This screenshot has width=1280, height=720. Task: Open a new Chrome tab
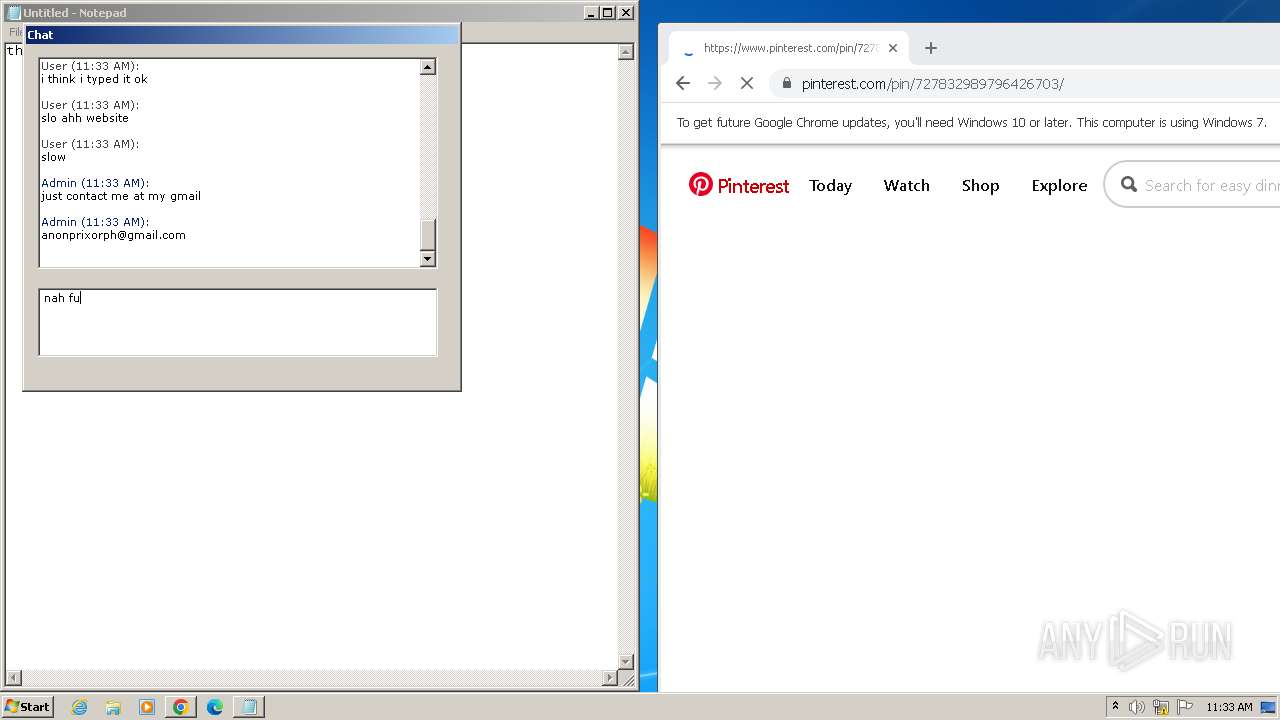click(x=931, y=48)
